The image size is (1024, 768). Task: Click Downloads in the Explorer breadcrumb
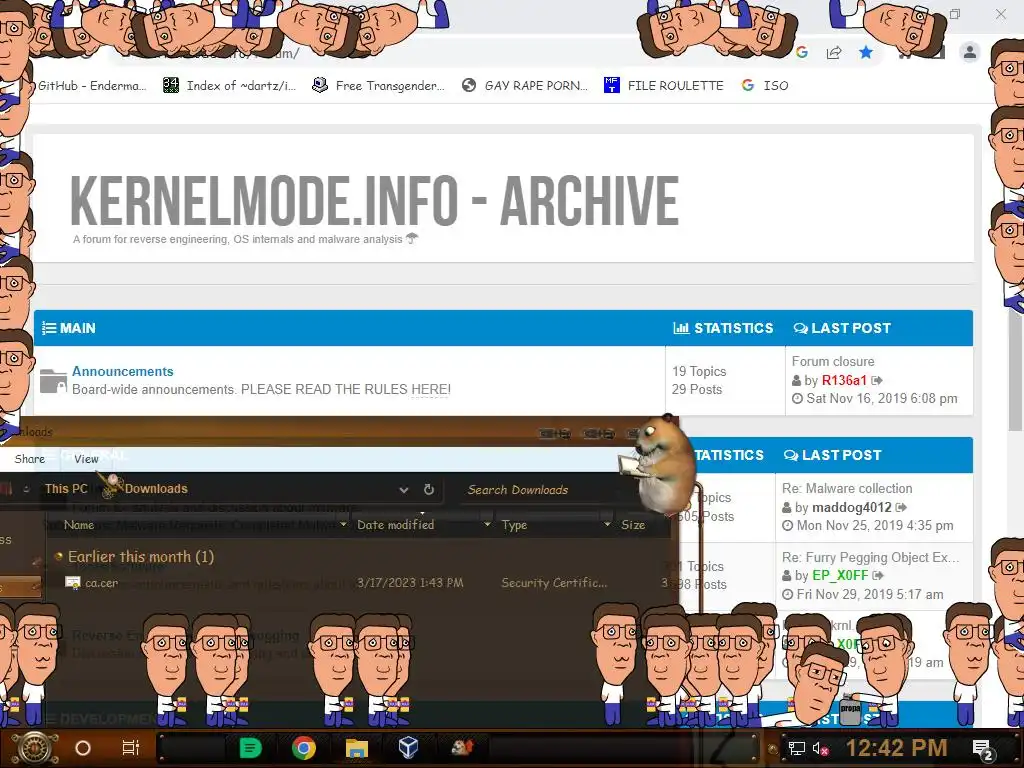click(156, 488)
